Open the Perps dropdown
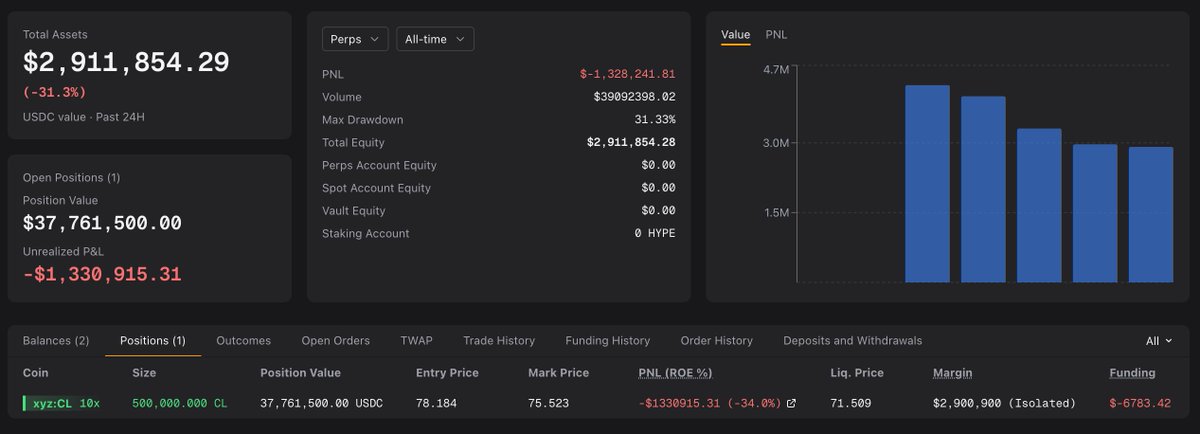Image resolution: width=1200 pixels, height=434 pixels. tap(355, 39)
